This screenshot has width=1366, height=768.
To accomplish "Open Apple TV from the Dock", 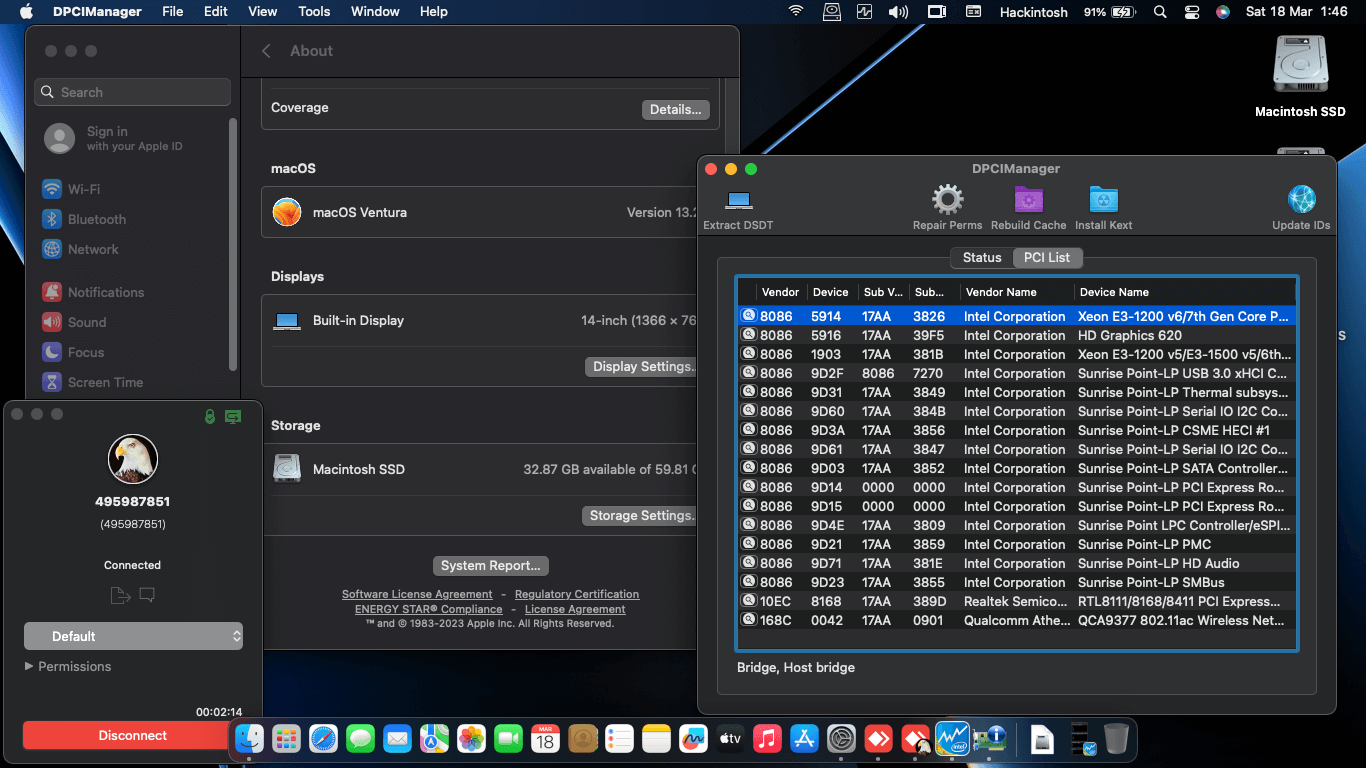I will click(x=730, y=739).
